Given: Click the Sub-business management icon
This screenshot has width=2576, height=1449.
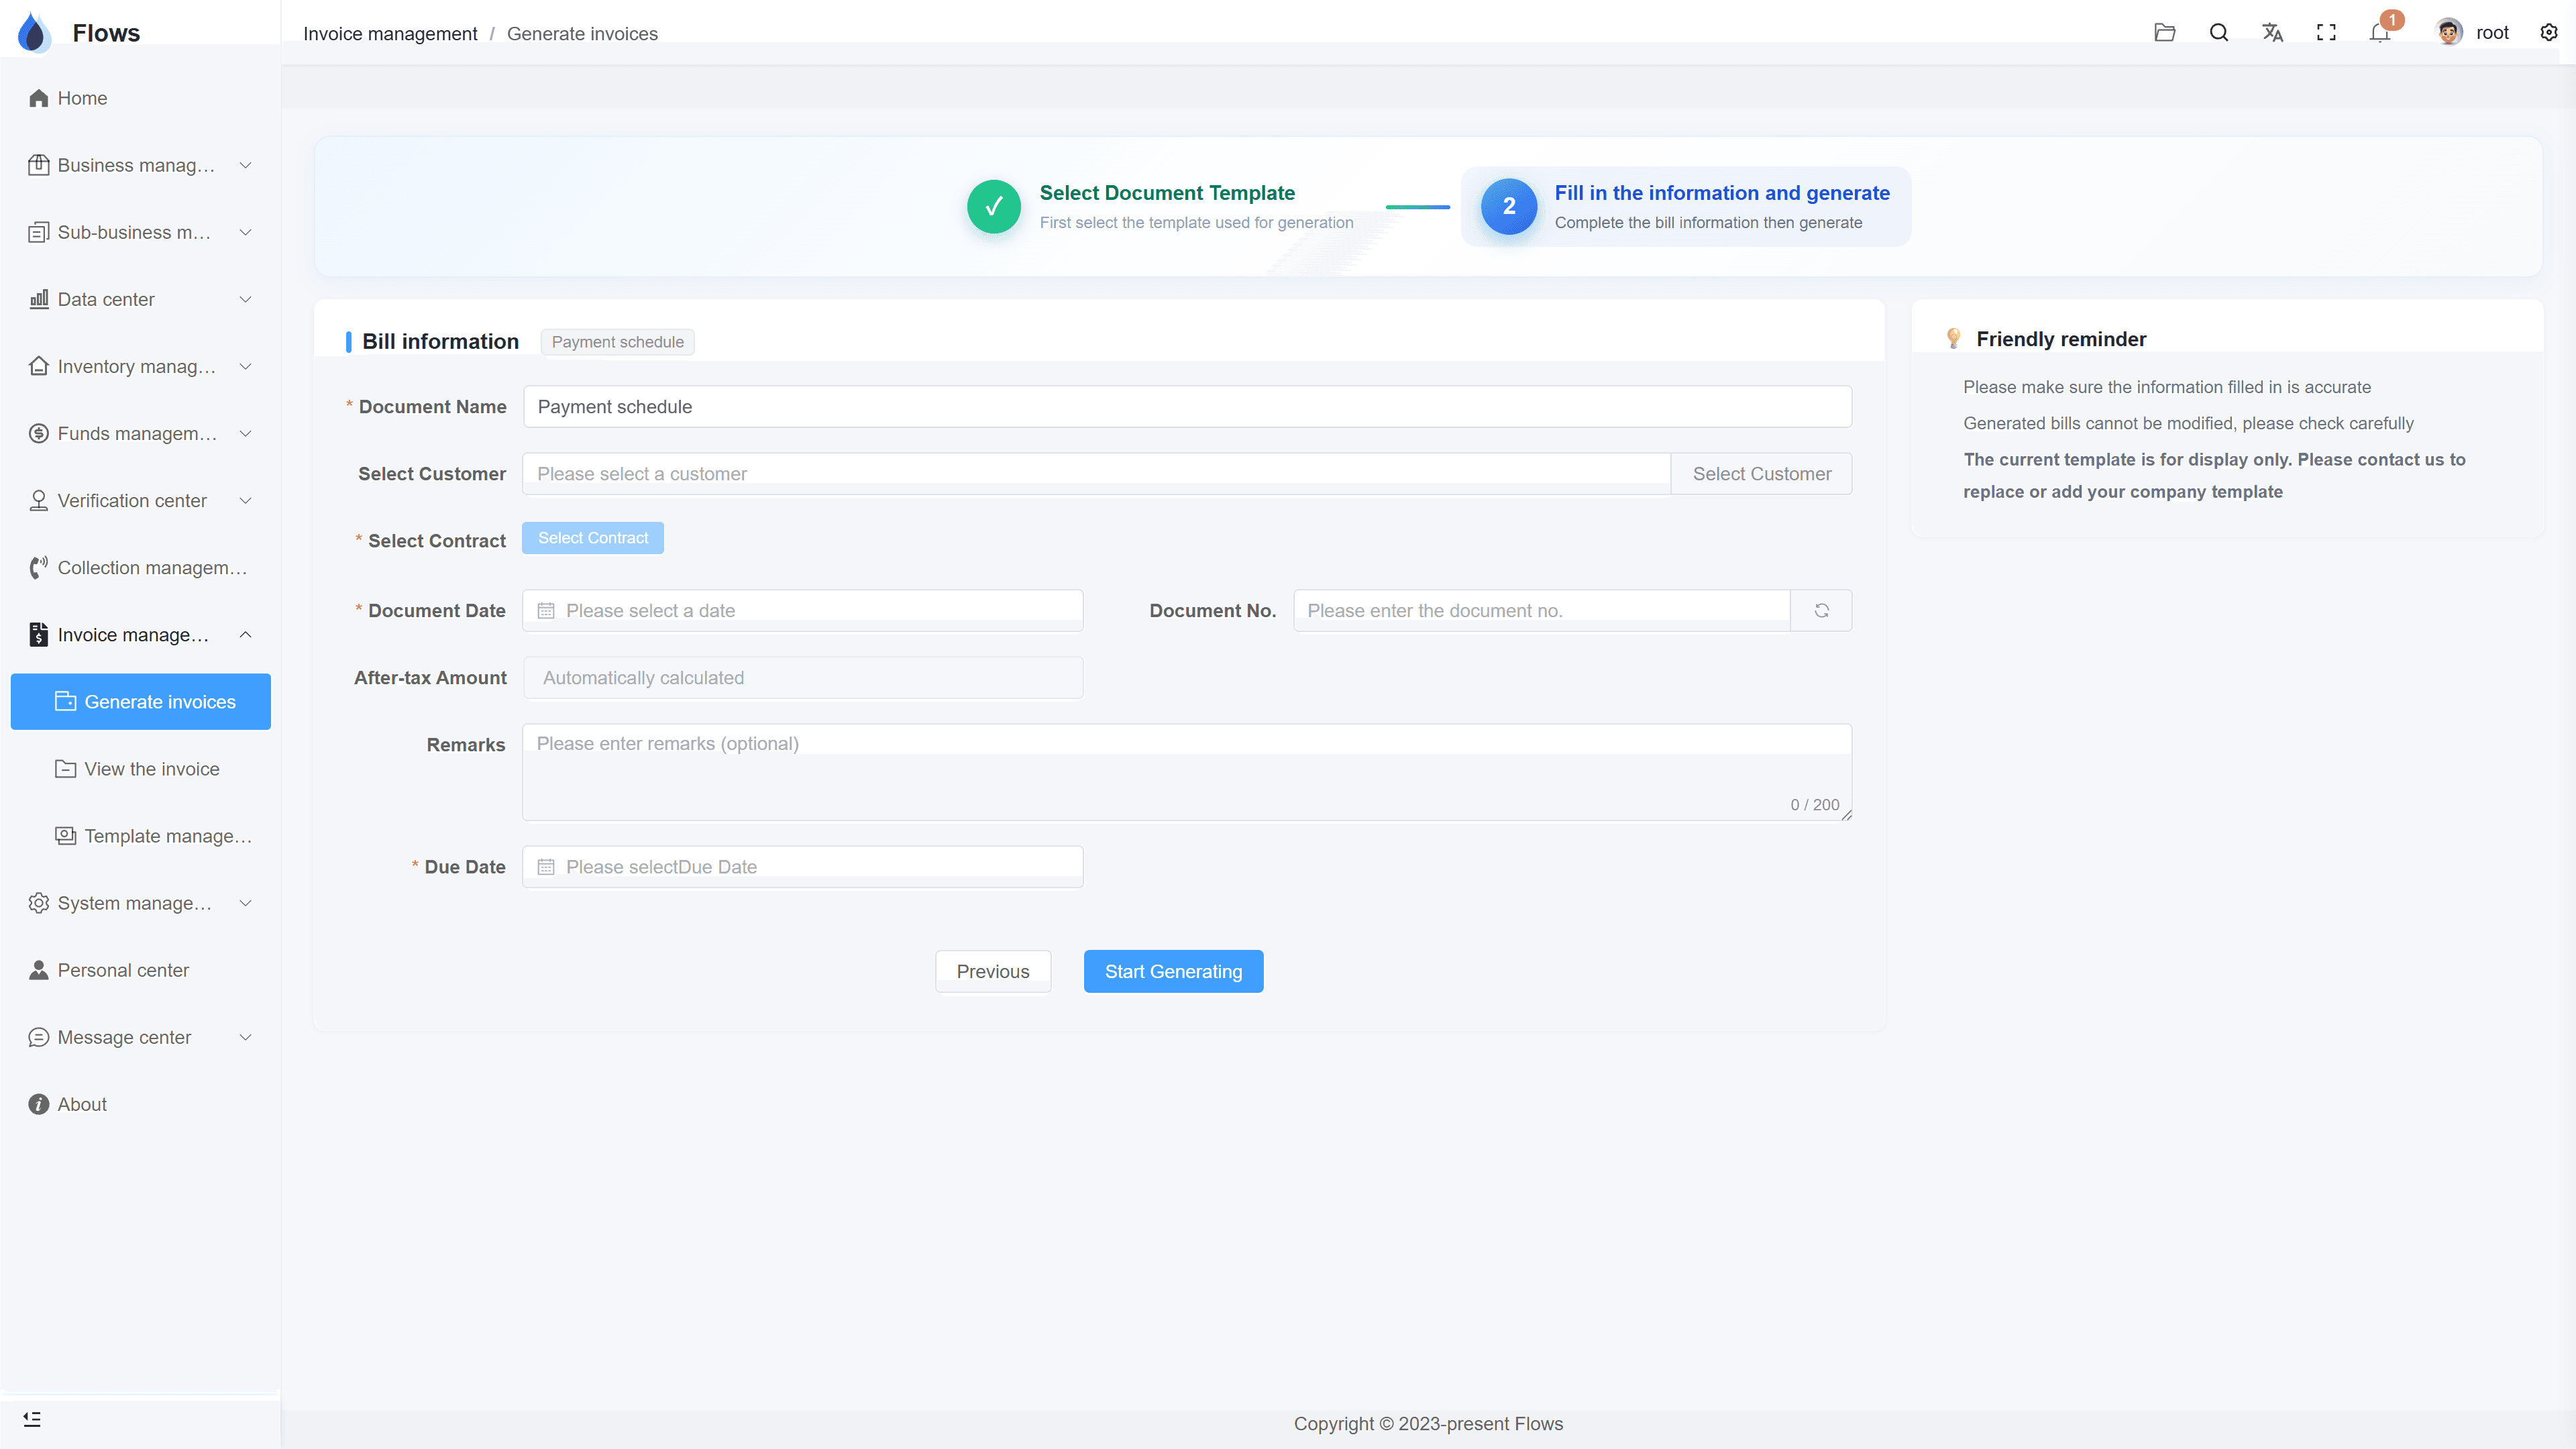Looking at the screenshot, I should (39, 232).
